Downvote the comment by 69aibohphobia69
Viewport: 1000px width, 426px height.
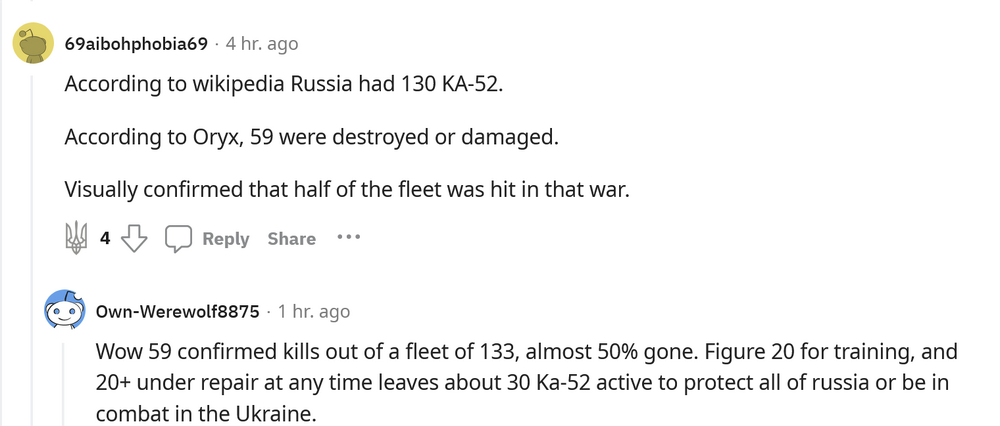[x=134, y=238]
